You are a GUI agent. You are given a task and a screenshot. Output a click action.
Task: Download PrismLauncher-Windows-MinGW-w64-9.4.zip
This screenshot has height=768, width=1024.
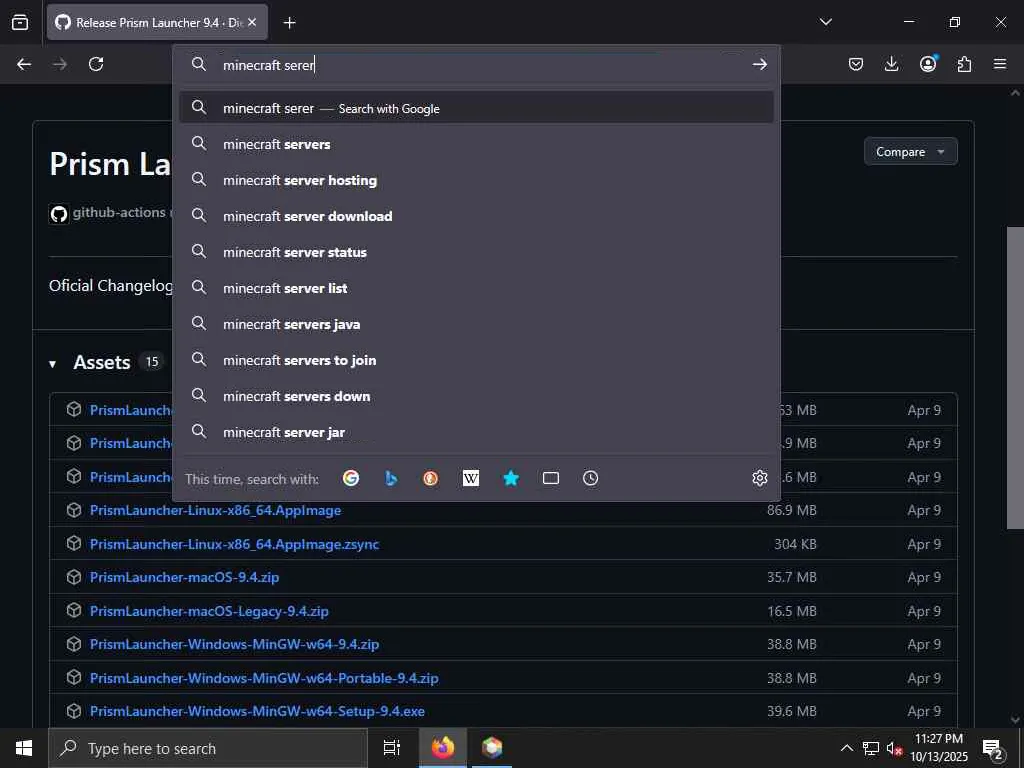pyautogui.click(x=234, y=644)
